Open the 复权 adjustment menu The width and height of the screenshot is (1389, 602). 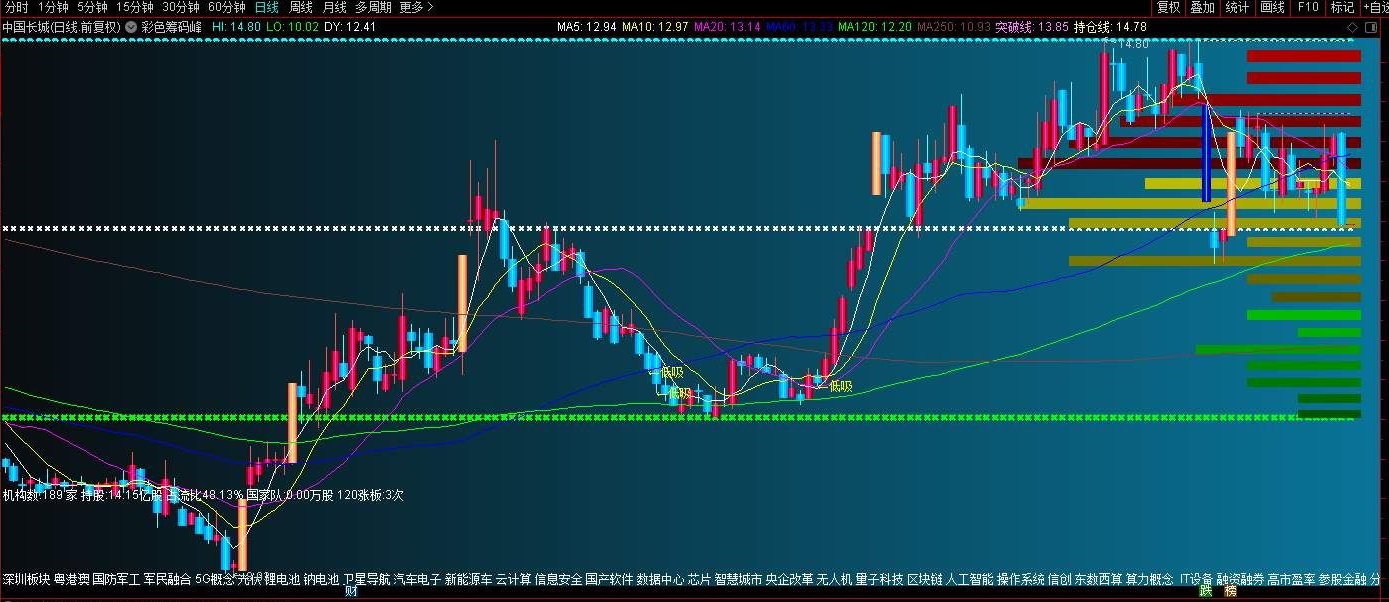(1168, 7)
